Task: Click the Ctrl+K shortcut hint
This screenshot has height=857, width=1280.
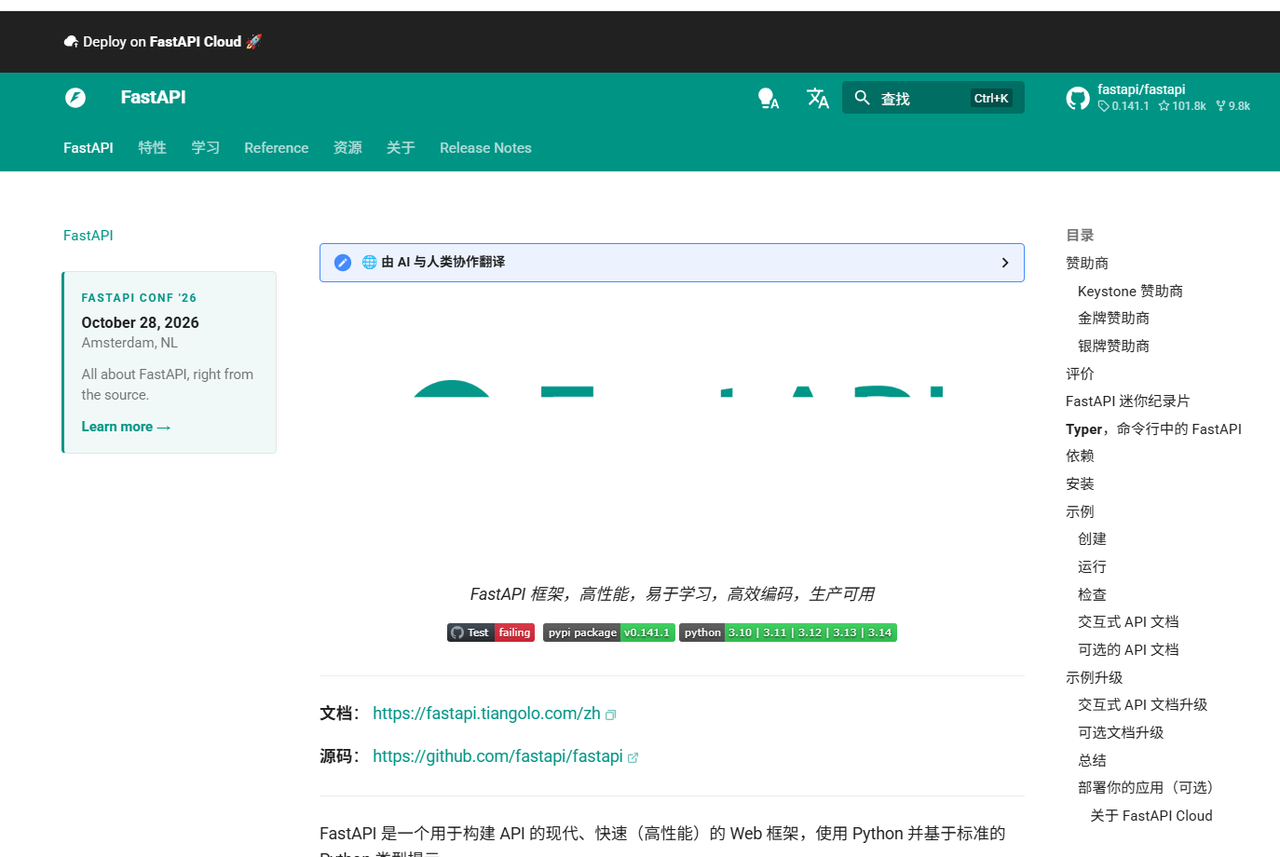Action: 991,98
